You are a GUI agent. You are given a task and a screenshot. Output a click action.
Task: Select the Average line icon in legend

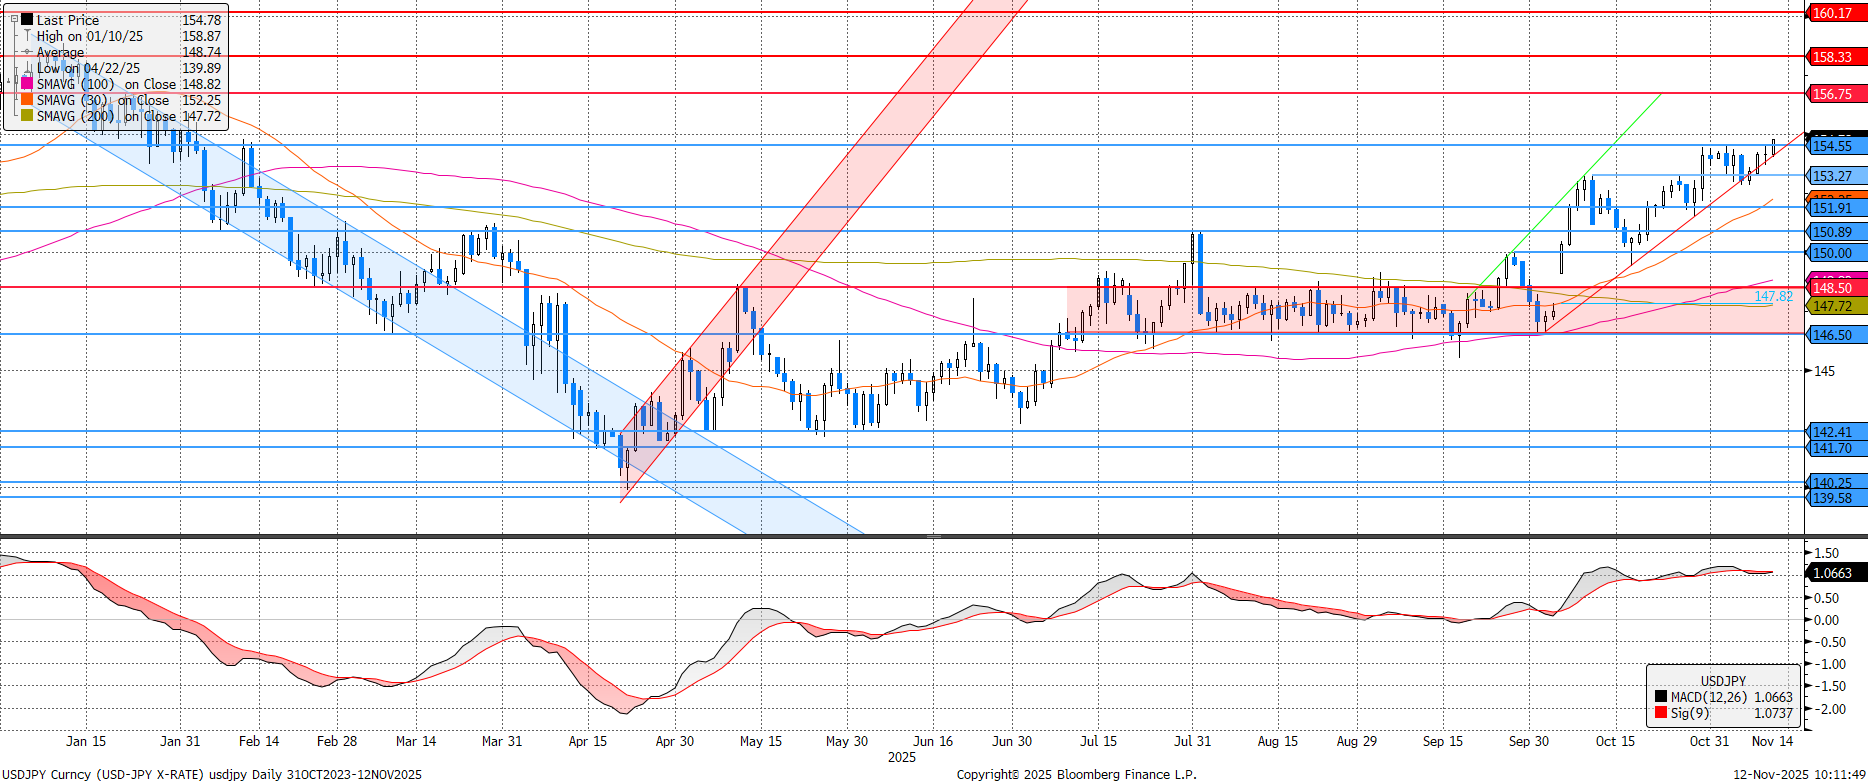27,52
